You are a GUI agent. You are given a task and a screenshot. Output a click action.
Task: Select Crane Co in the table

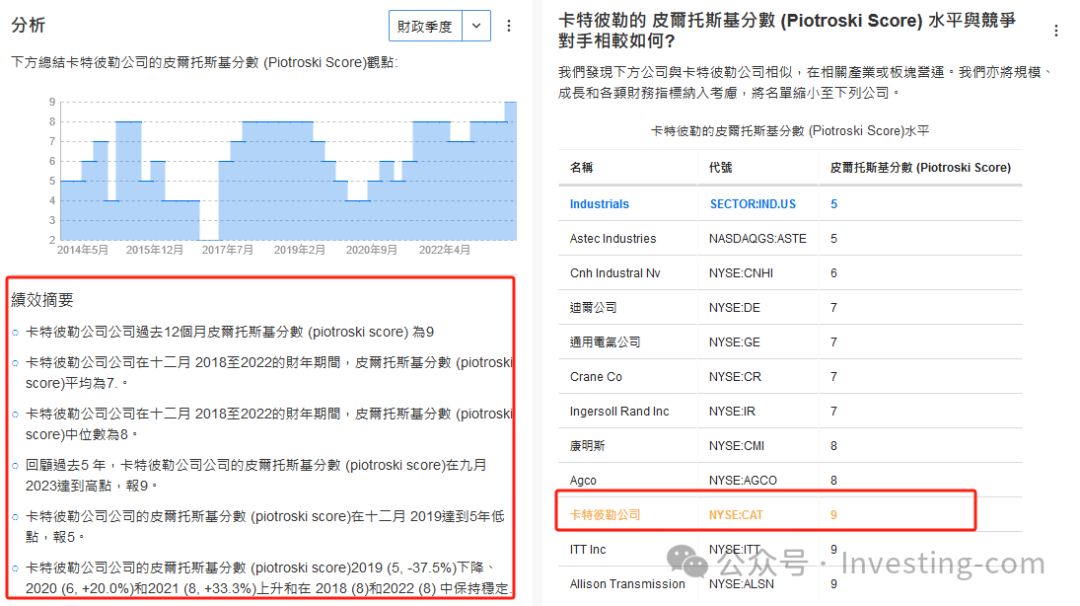pyautogui.click(x=596, y=377)
